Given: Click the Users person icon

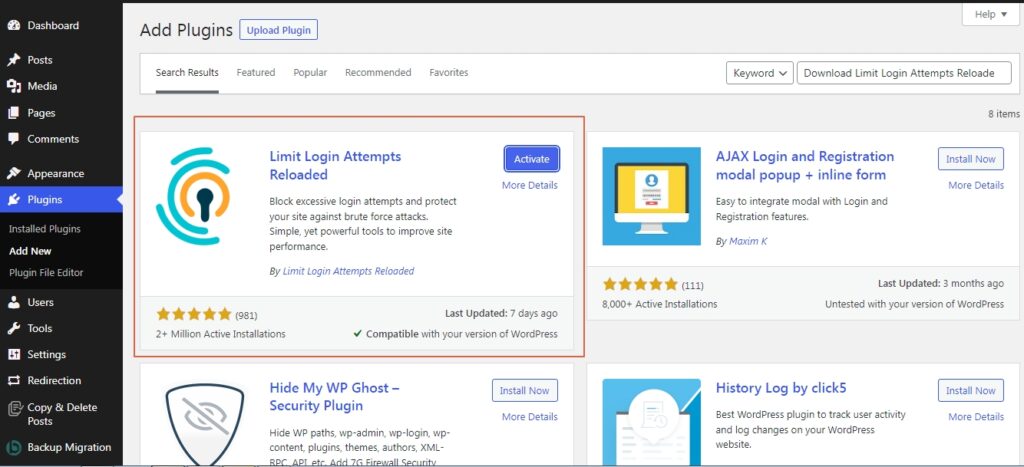Looking at the screenshot, I should click(x=14, y=302).
